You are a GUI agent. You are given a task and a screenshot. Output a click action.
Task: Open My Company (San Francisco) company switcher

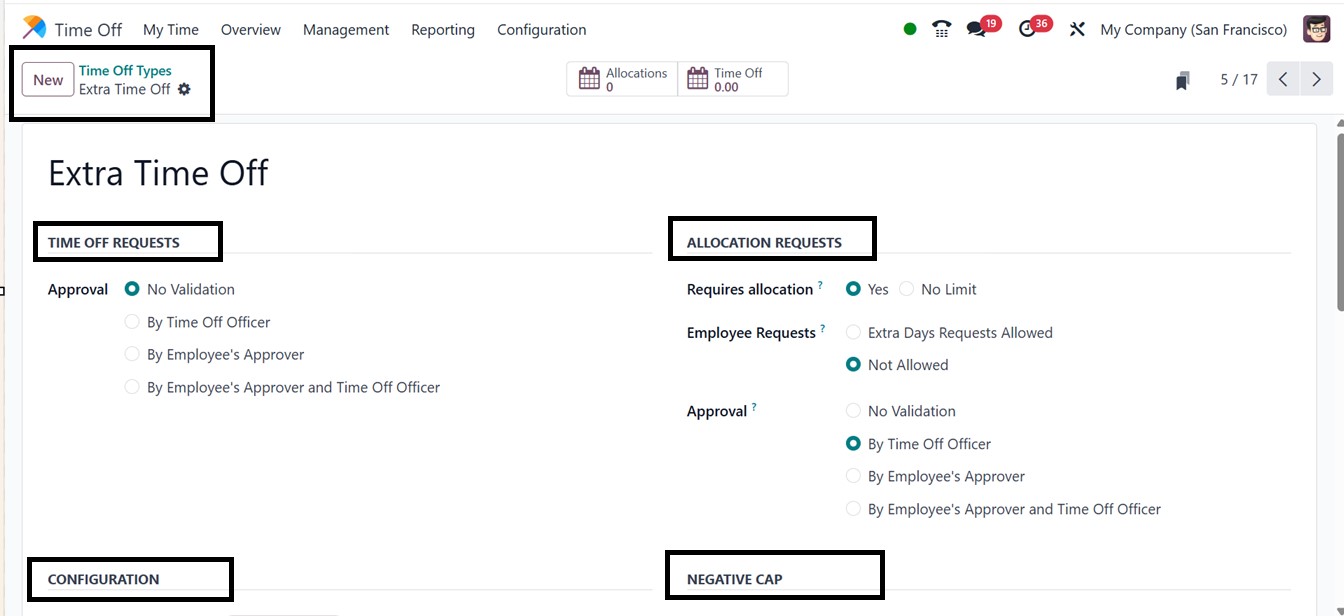tap(1193, 30)
